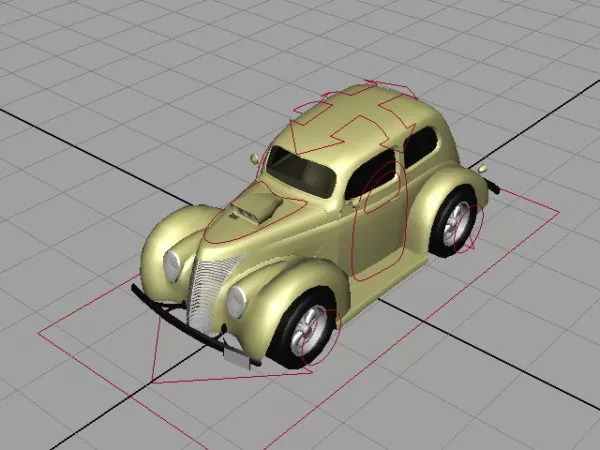
Task: Select the large red rectangular base control
Action: pyautogui.click(x=298, y=320)
